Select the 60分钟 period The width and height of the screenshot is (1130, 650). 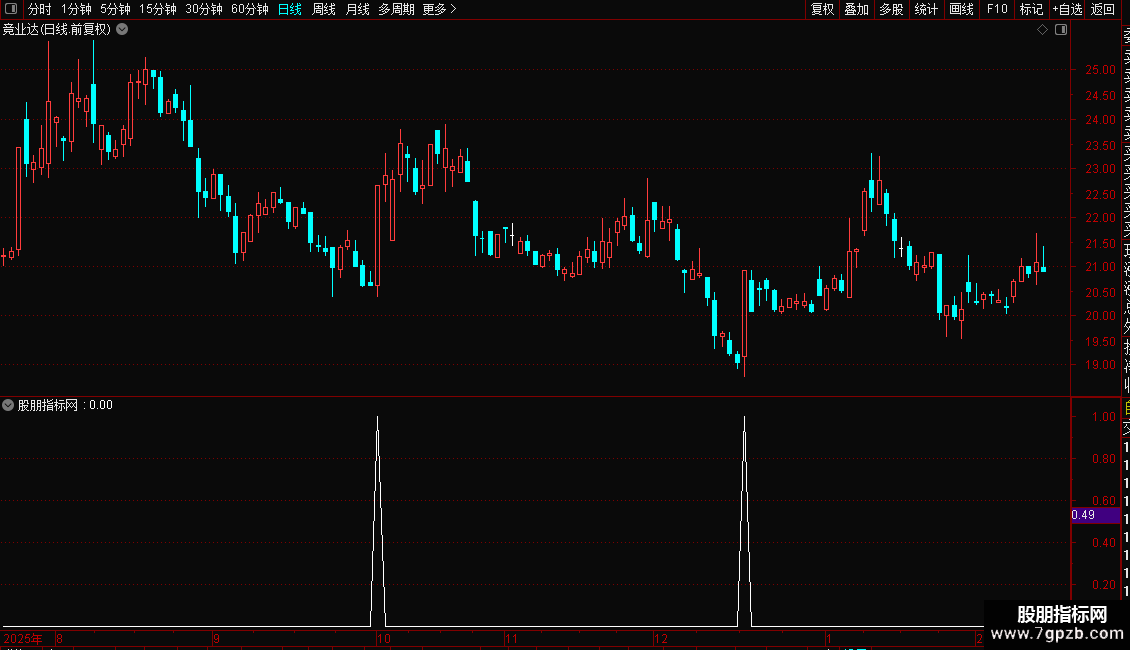pyautogui.click(x=250, y=9)
